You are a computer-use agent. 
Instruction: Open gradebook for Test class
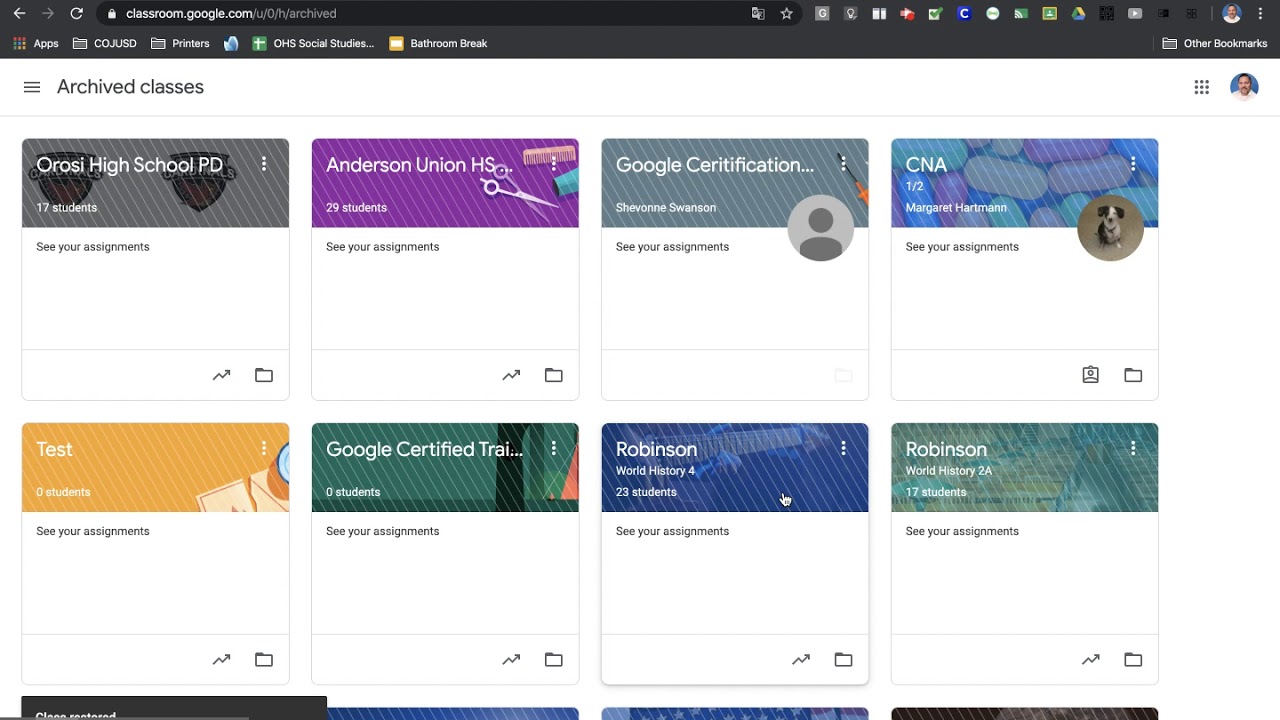point(221,659)
